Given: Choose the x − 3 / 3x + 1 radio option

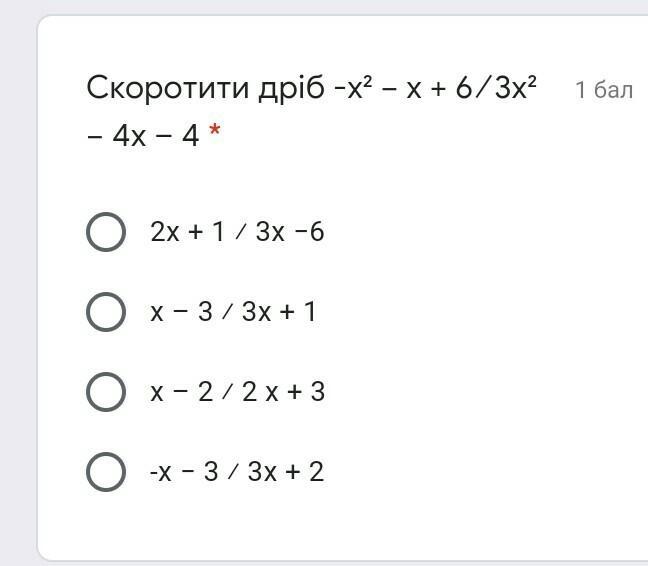Looking at the screenshot, I should coord(106,312).
